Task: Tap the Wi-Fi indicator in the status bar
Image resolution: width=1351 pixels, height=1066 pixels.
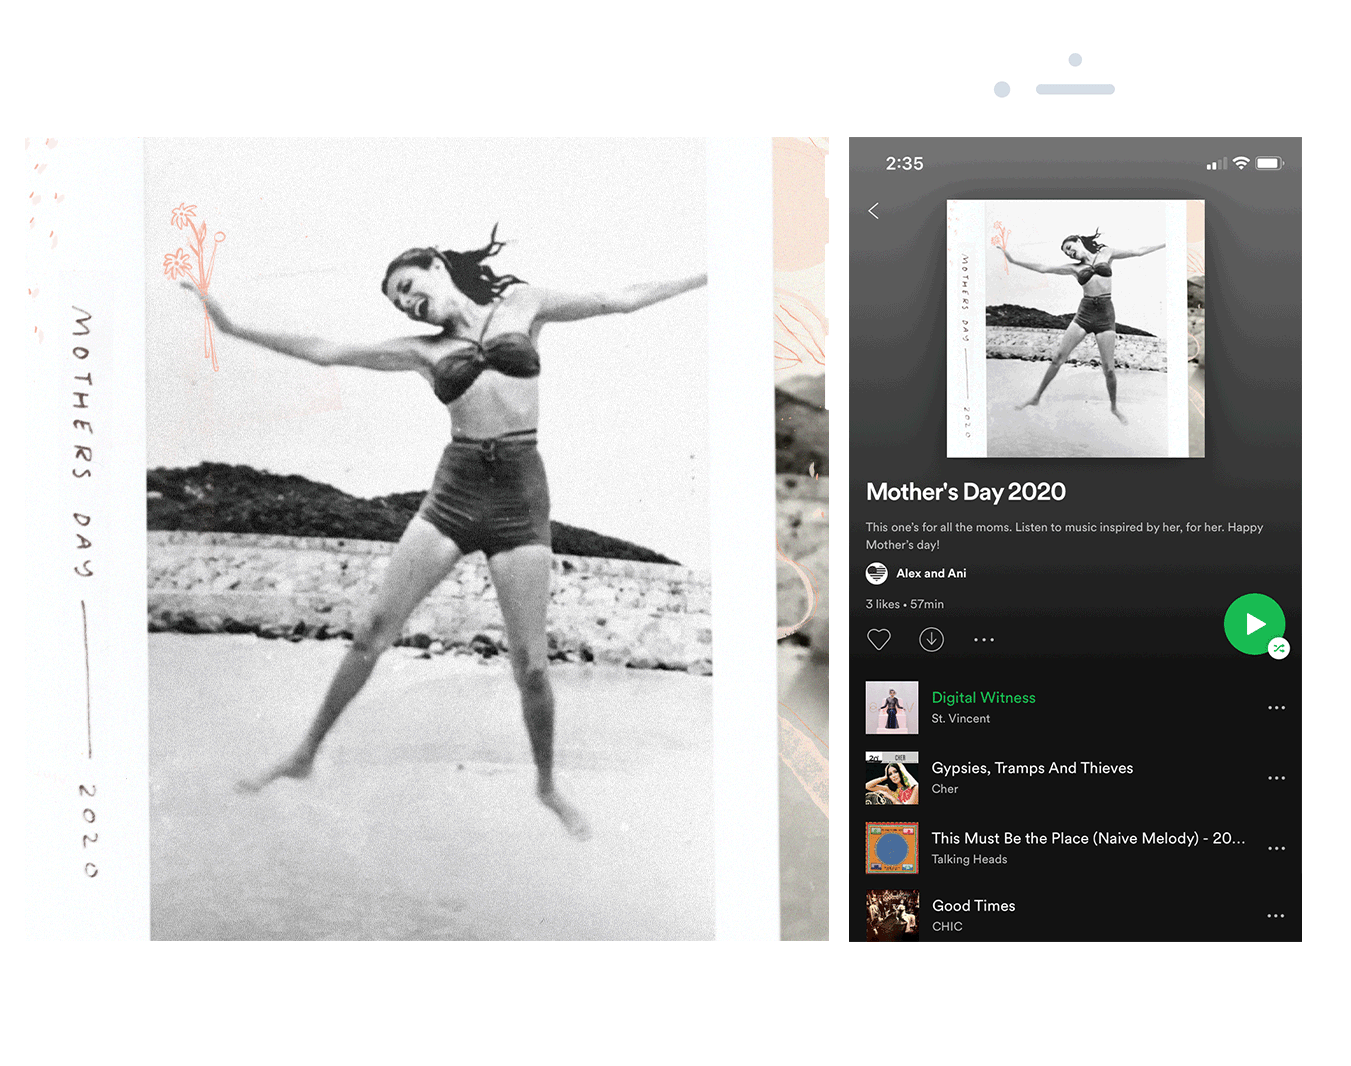Action: coord(1241,162)
